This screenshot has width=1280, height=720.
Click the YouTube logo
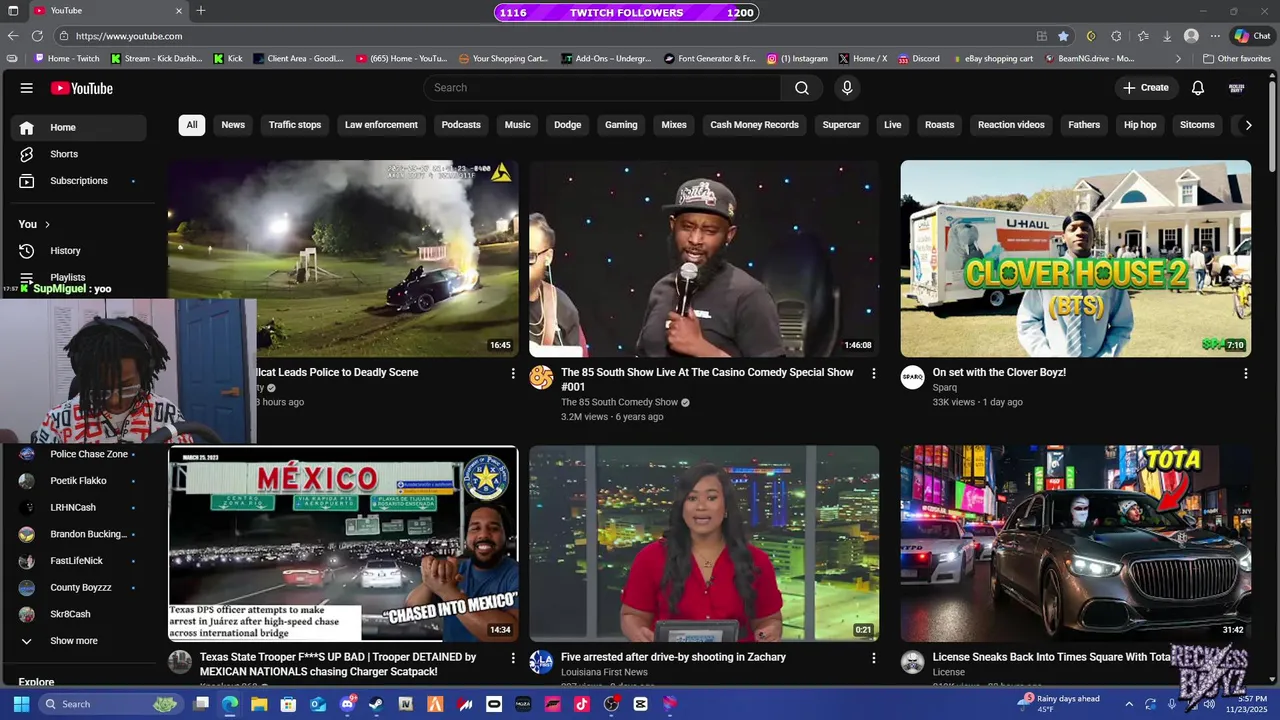coord(82,88)
